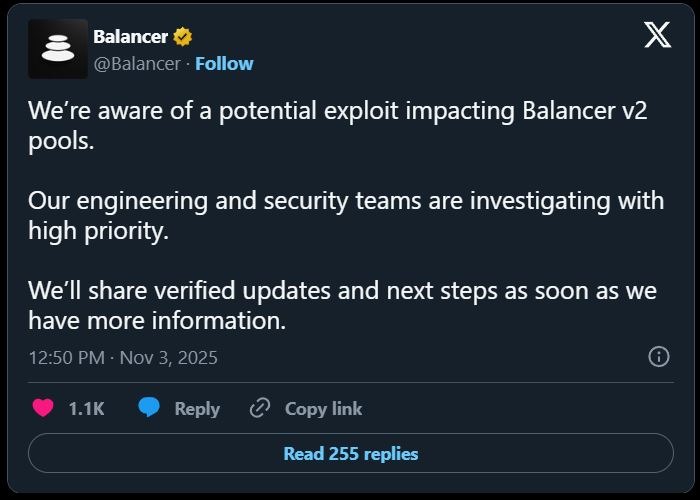Click the line starting "We'll share verified updates"

click(342, 290)
